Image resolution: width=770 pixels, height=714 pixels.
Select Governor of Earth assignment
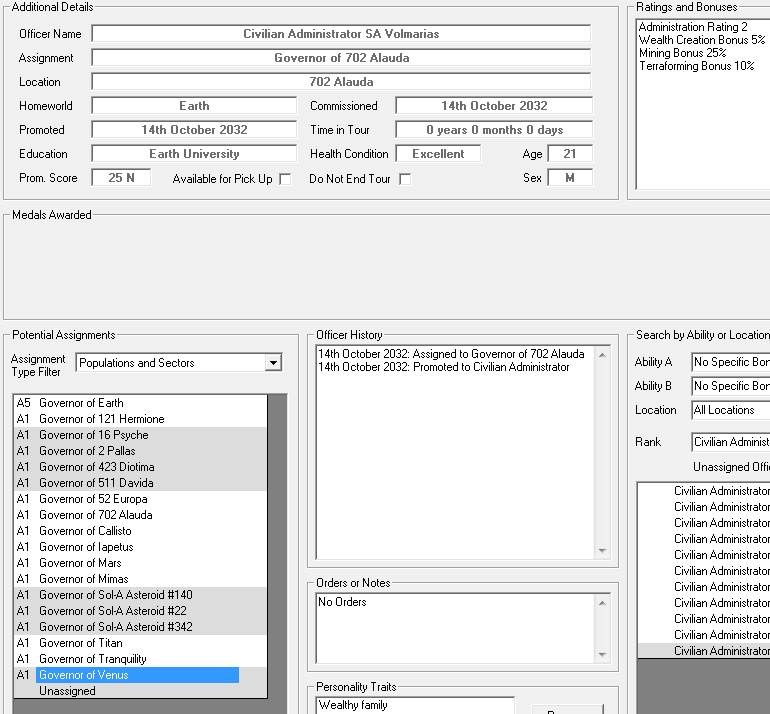click(140, 403)
